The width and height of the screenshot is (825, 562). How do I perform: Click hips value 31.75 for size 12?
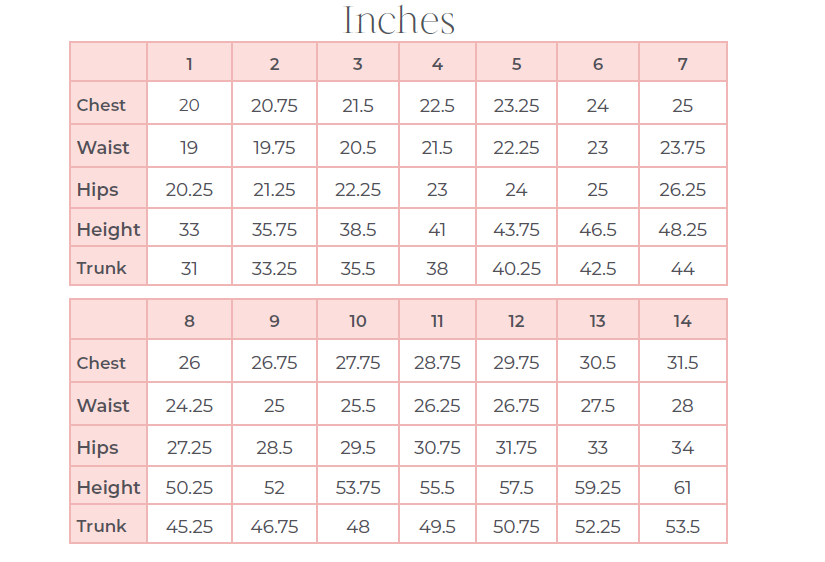tap(516, 448)
